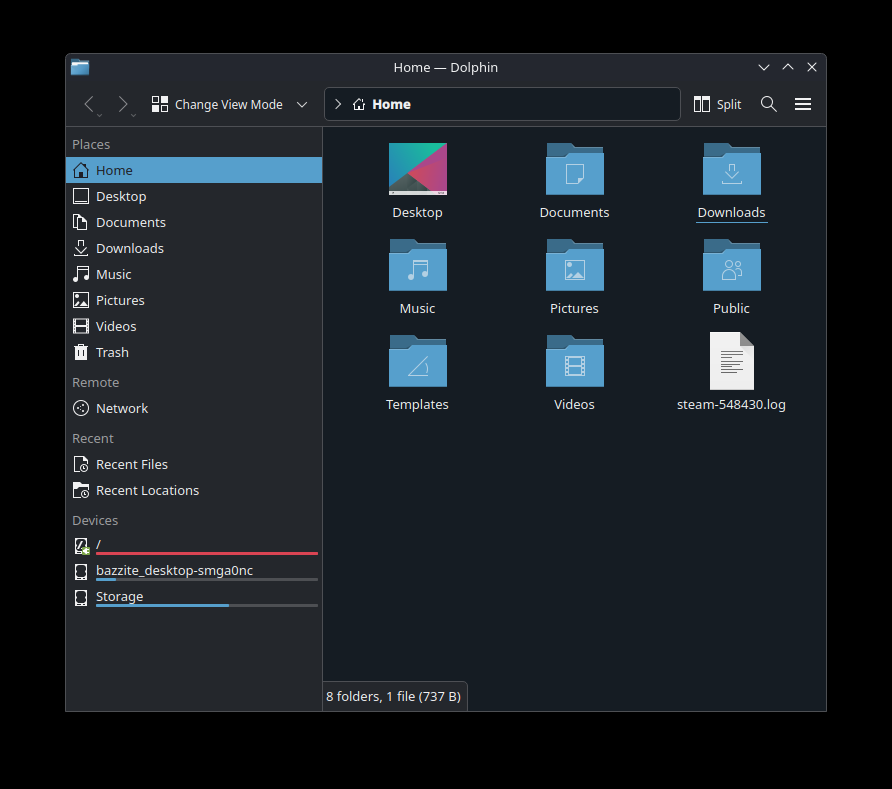Viewport: 892px width, 789px height.
Task: Expand the Change View Mode dropdown arrow
Action: [x=302, y=105]
